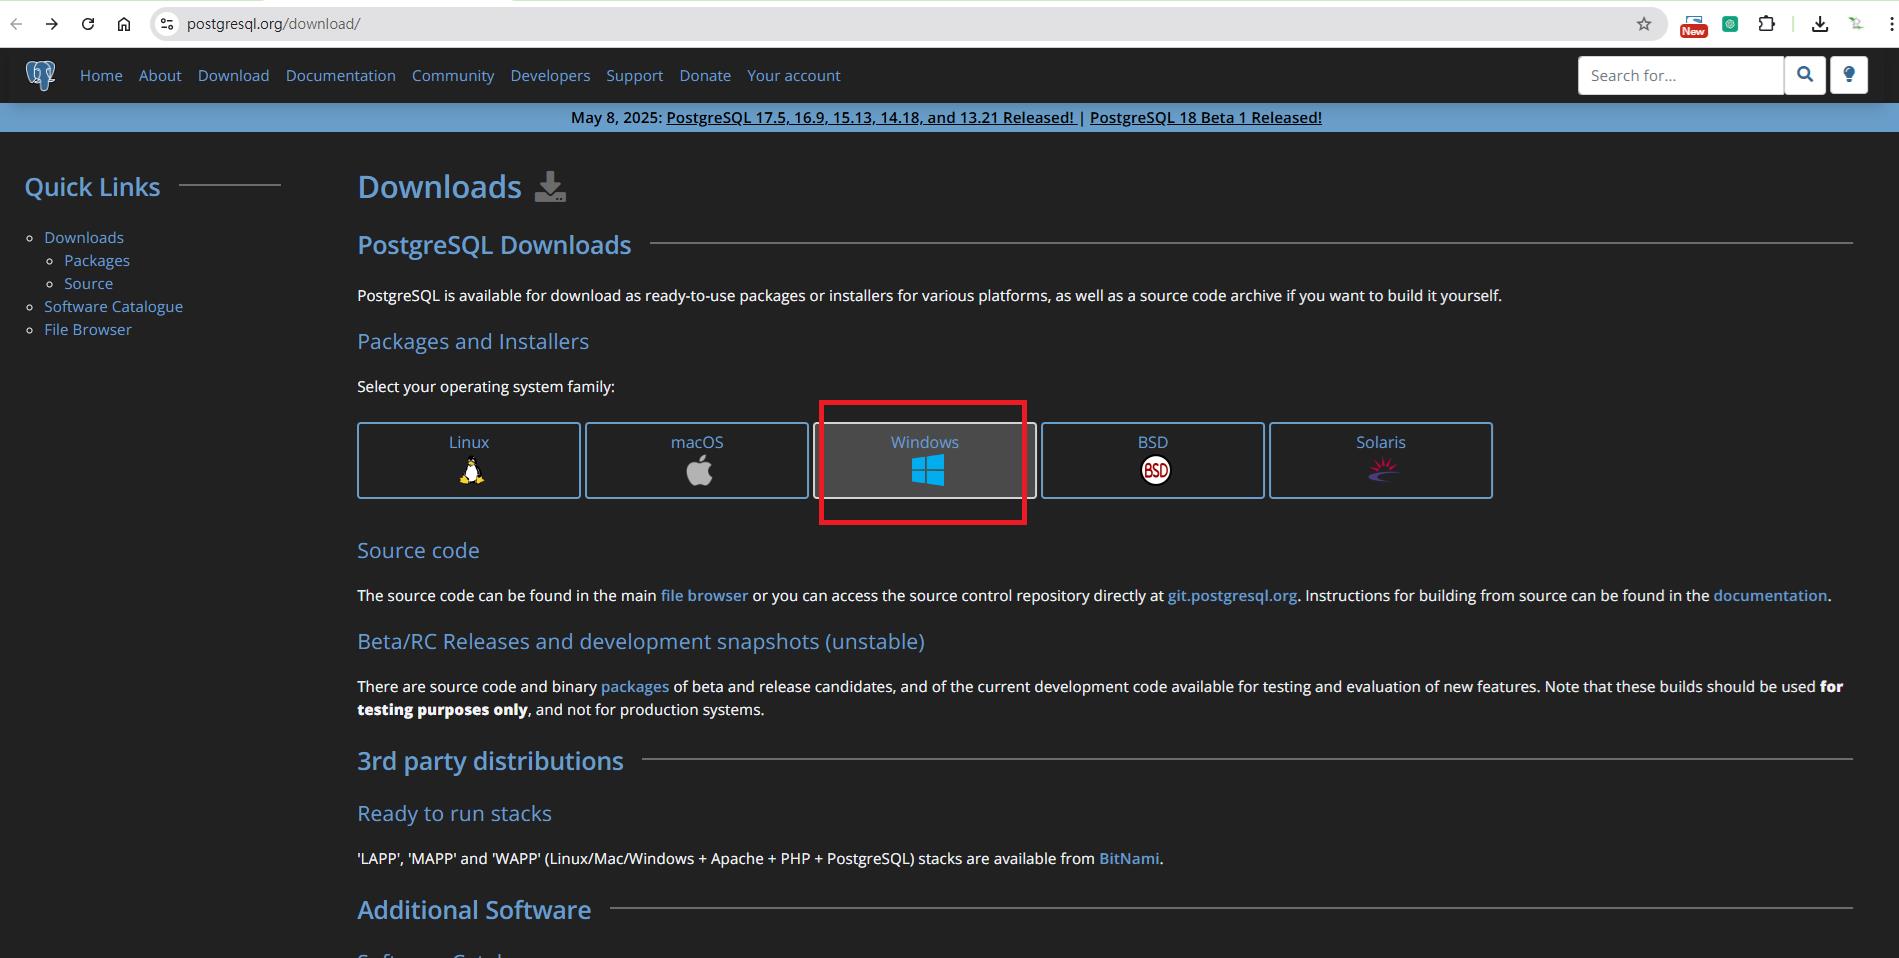1899x958 pixels.
Task: Bookmark this page with the star icon
Action: tap(1644, 24)
